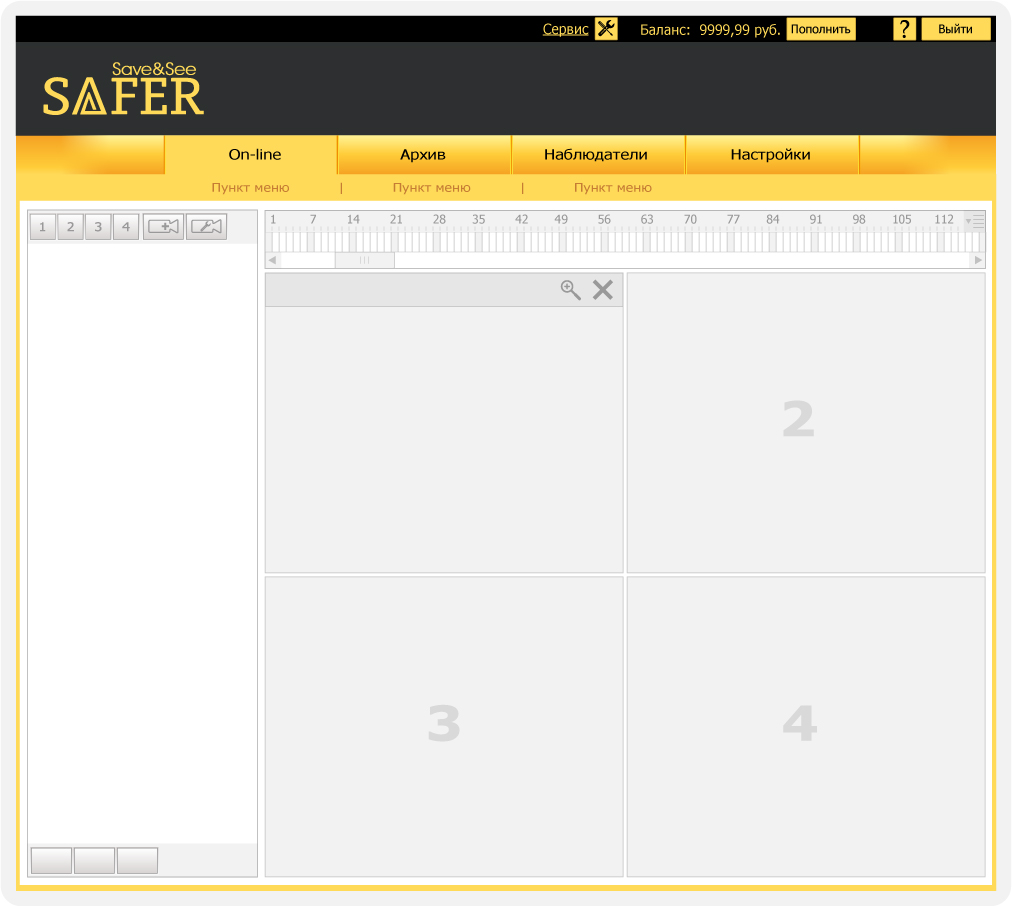Go to the Наблюдатели tab

(x=596, y=155)
